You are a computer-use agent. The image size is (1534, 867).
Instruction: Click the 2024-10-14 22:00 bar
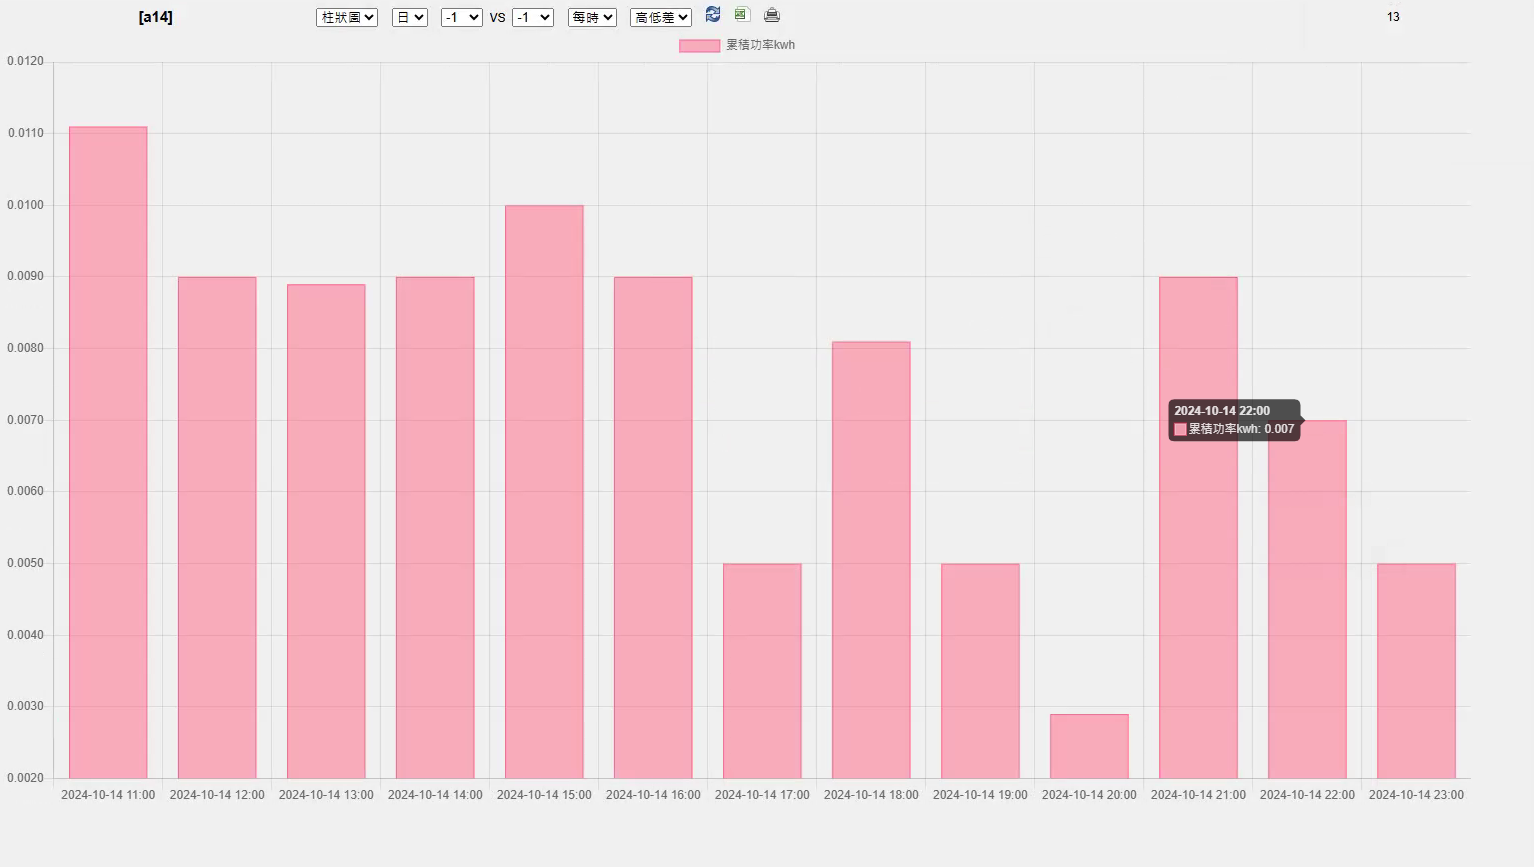point(1307,600)
